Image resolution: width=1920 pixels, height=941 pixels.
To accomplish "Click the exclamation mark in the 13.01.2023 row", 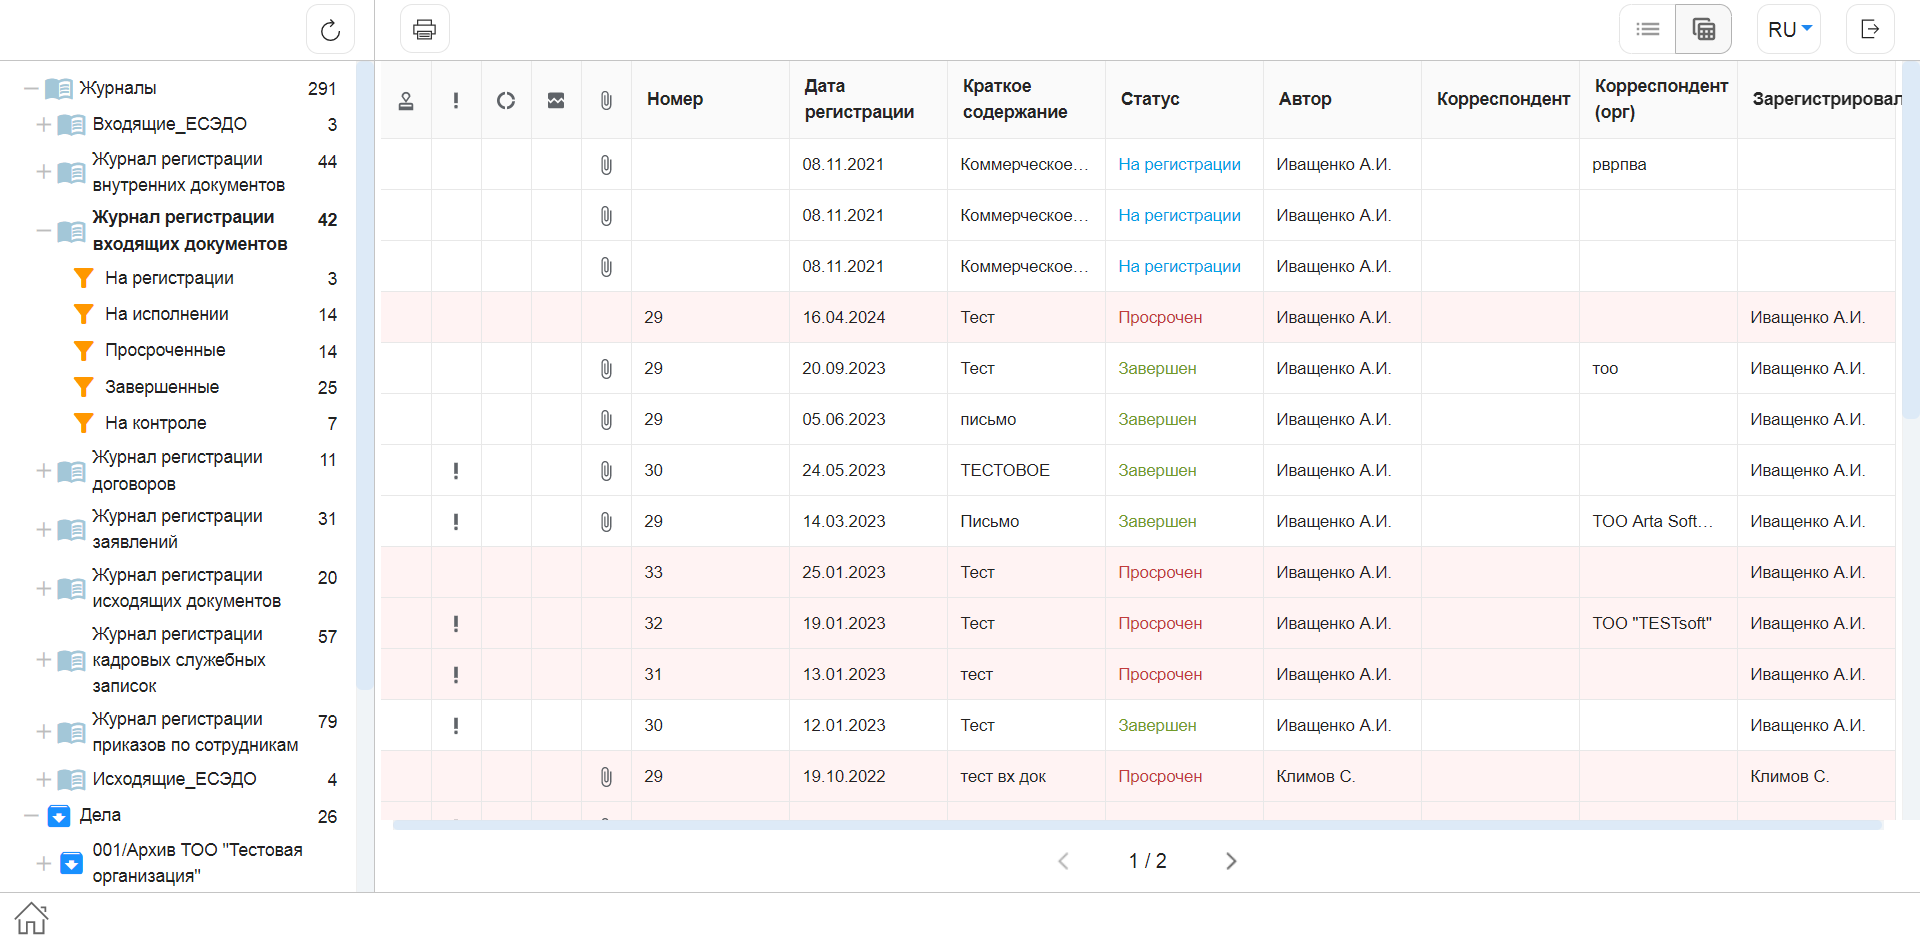I will (x=456, y=675).
